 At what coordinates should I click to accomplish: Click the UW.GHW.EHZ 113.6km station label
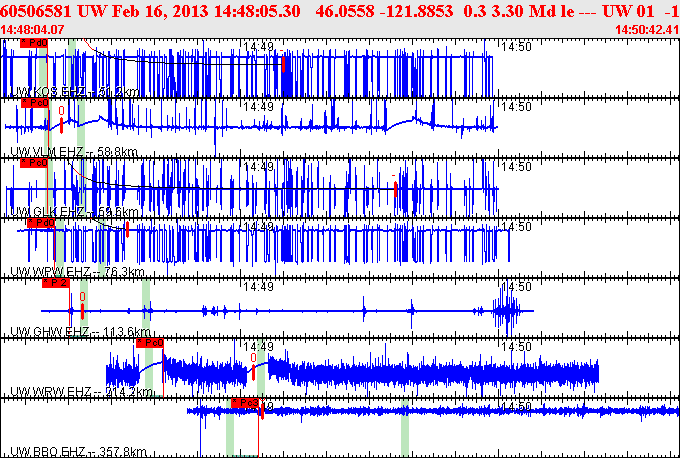pyautogui.click(x=80, y=332)
